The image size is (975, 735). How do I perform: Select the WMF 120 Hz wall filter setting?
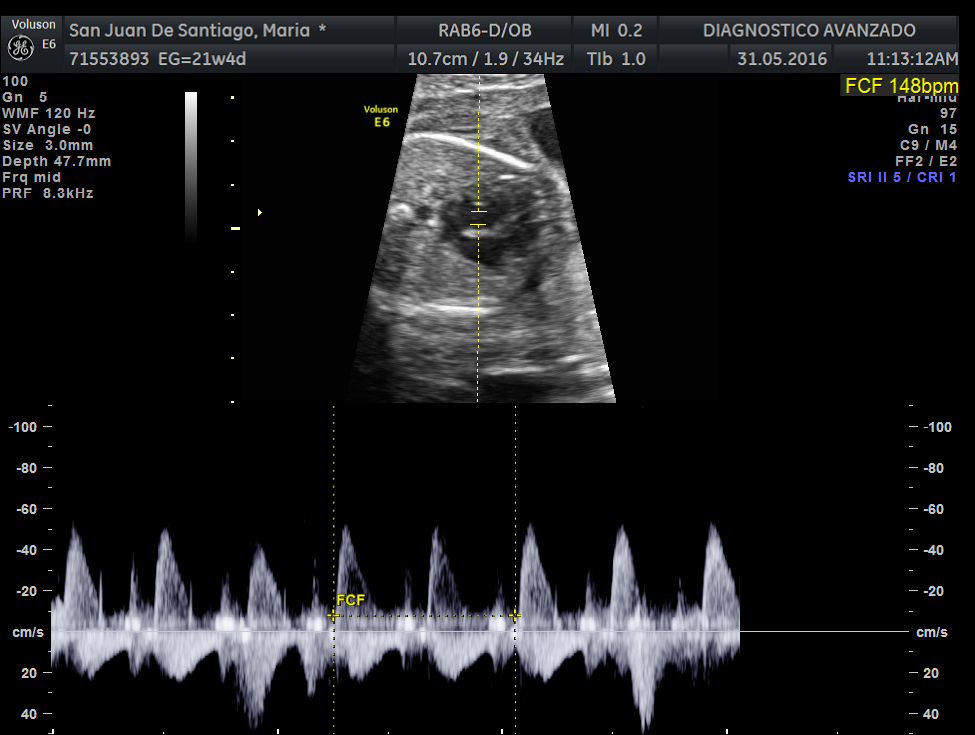[50, 113]
